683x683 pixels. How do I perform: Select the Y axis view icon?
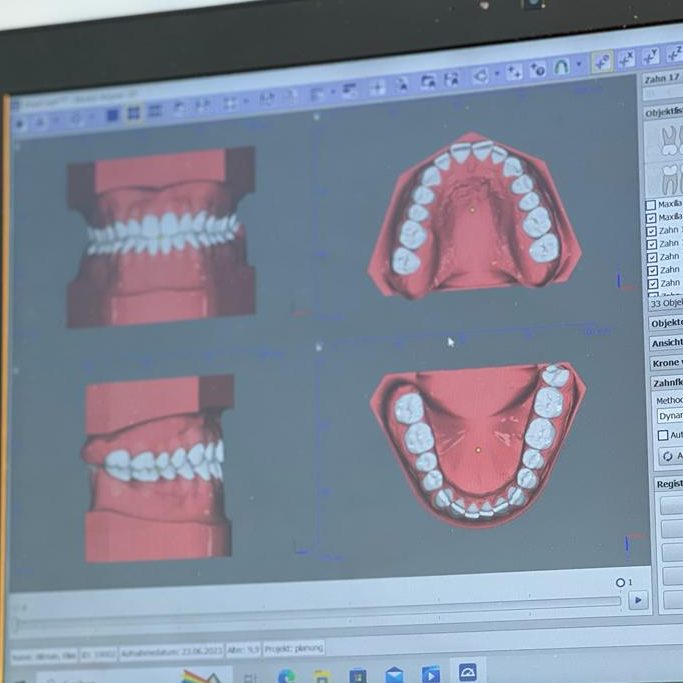coord(651,56)
